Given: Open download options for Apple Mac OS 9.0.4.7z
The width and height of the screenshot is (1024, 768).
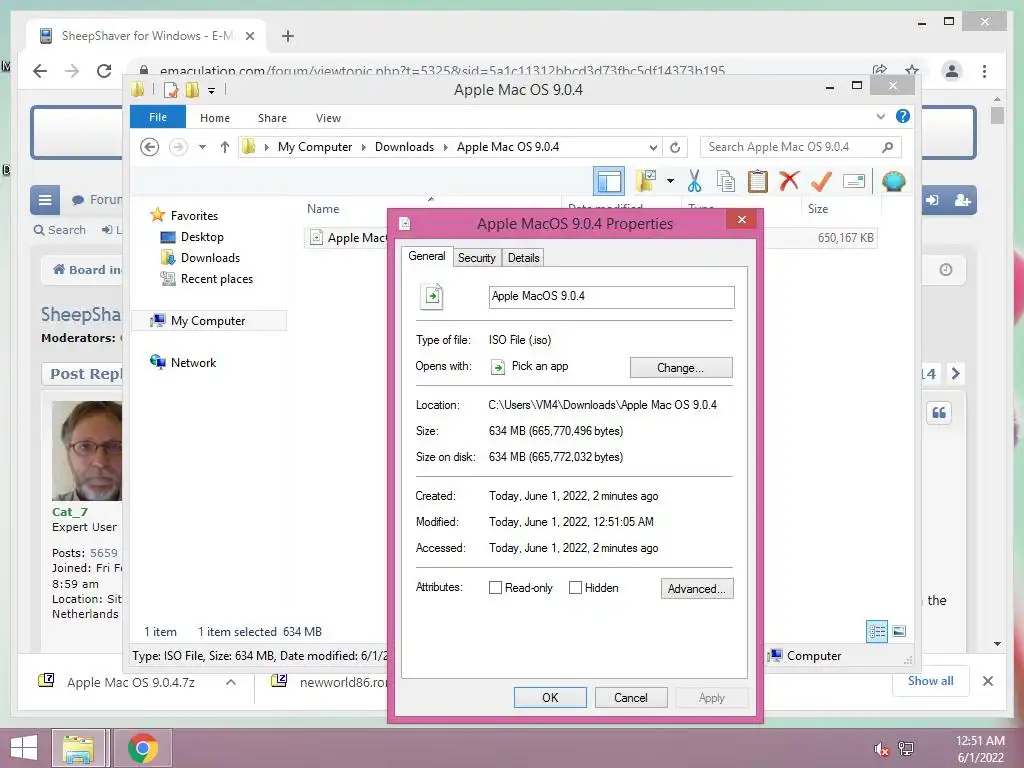Looking at the screenshot, I should click(231, 682).
